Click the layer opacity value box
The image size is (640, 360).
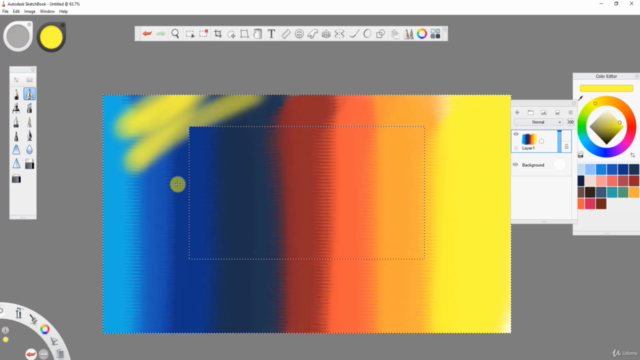click(571, 122)
